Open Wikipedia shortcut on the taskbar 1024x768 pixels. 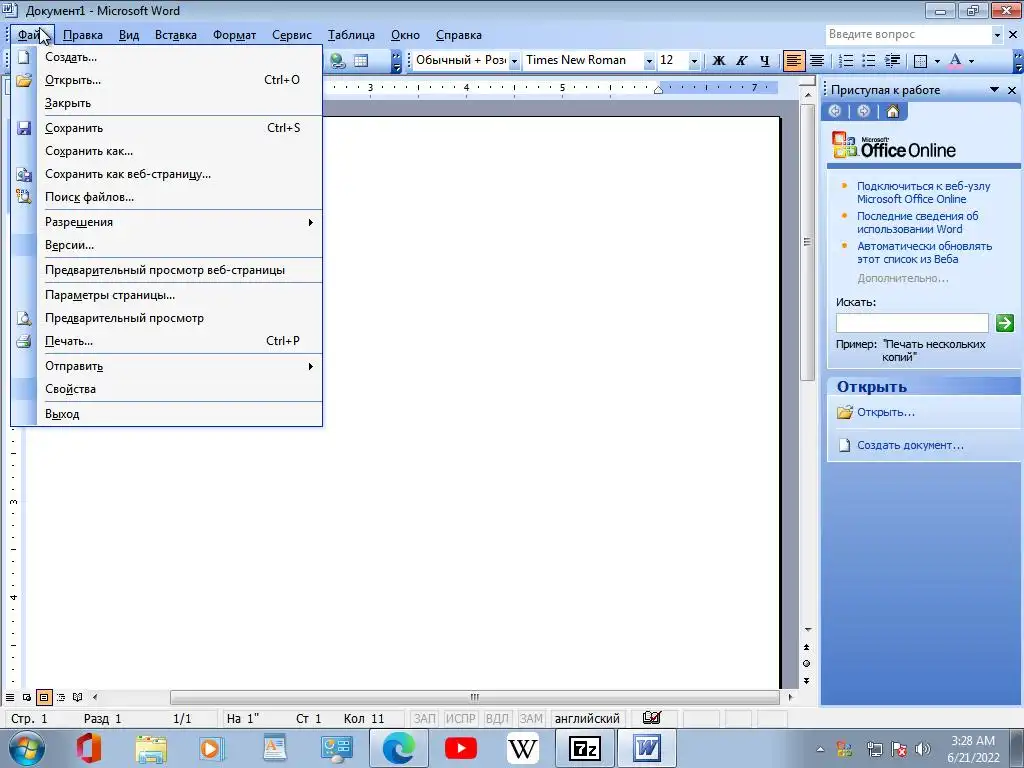click(522, 748)
